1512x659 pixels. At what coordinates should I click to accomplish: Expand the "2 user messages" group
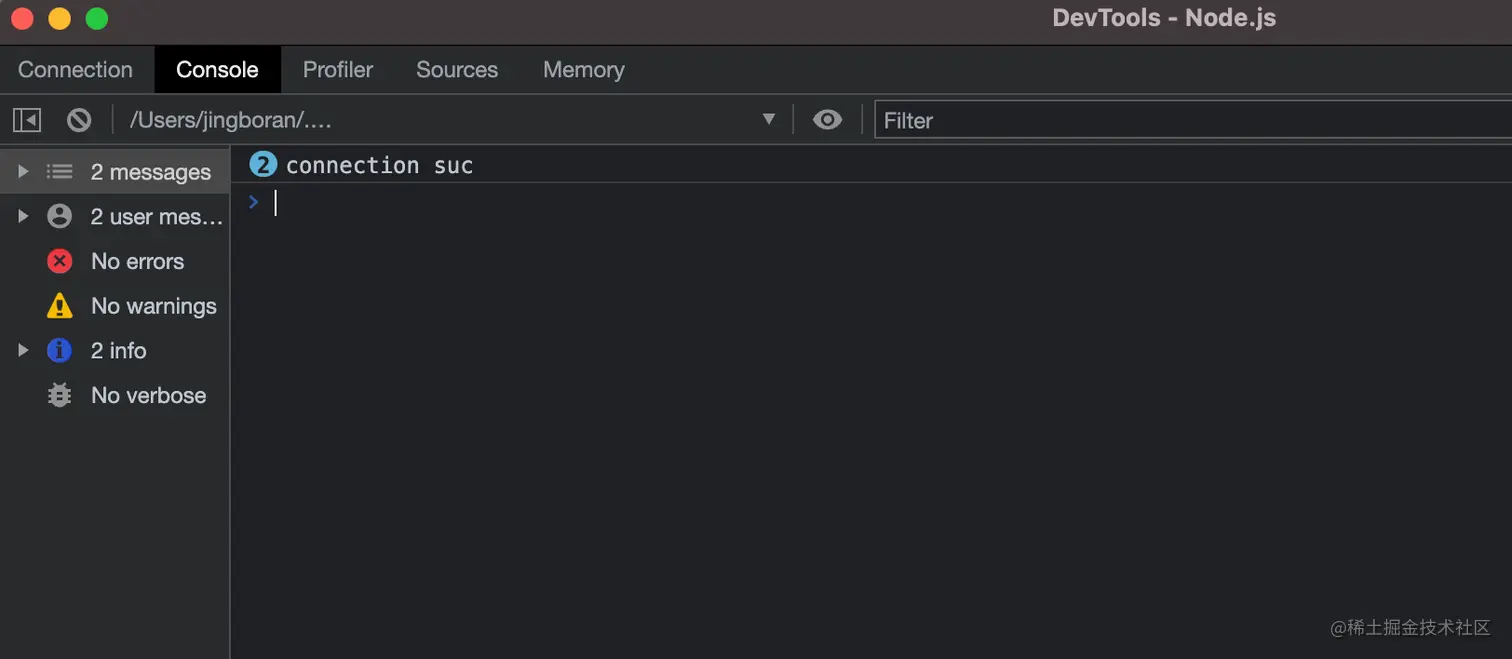[22, 216]
